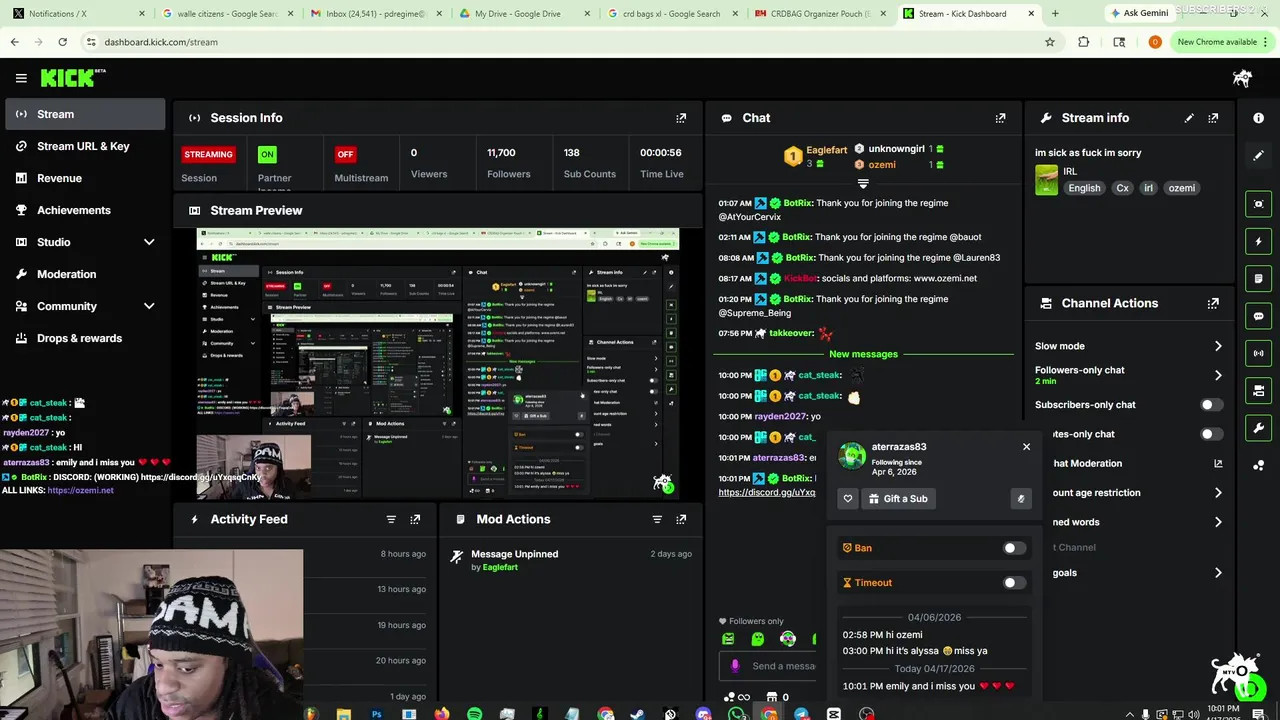Click the Kick logo
Image resolution: width=1280 pixels, height=720 pixels.
[73, 78]
